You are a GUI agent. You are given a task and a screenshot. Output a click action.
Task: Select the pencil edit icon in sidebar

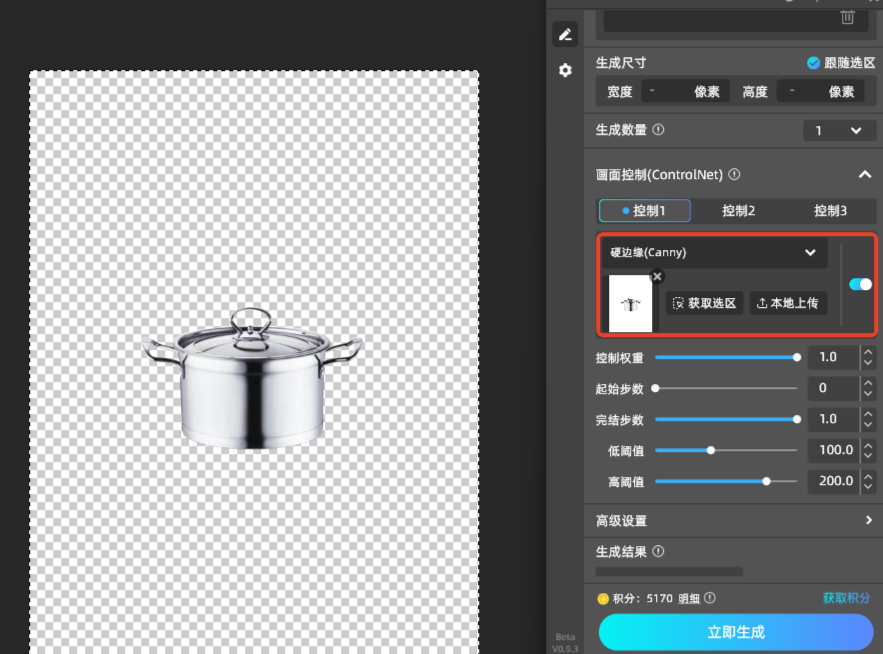tap(565, 35)
